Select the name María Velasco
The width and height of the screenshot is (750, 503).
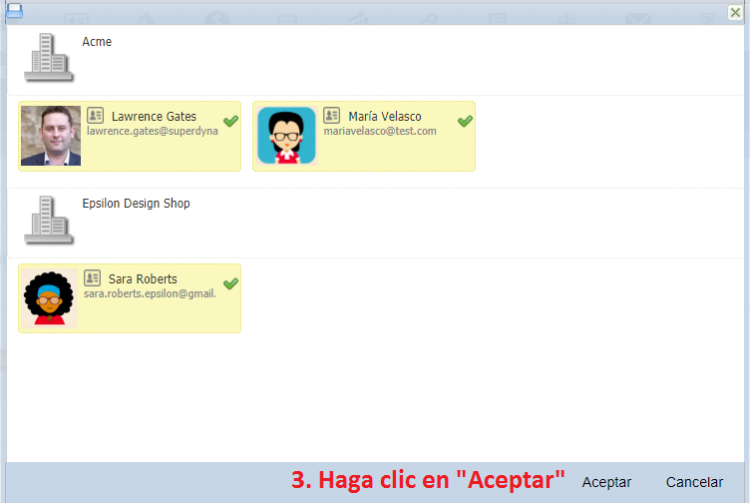385,116
